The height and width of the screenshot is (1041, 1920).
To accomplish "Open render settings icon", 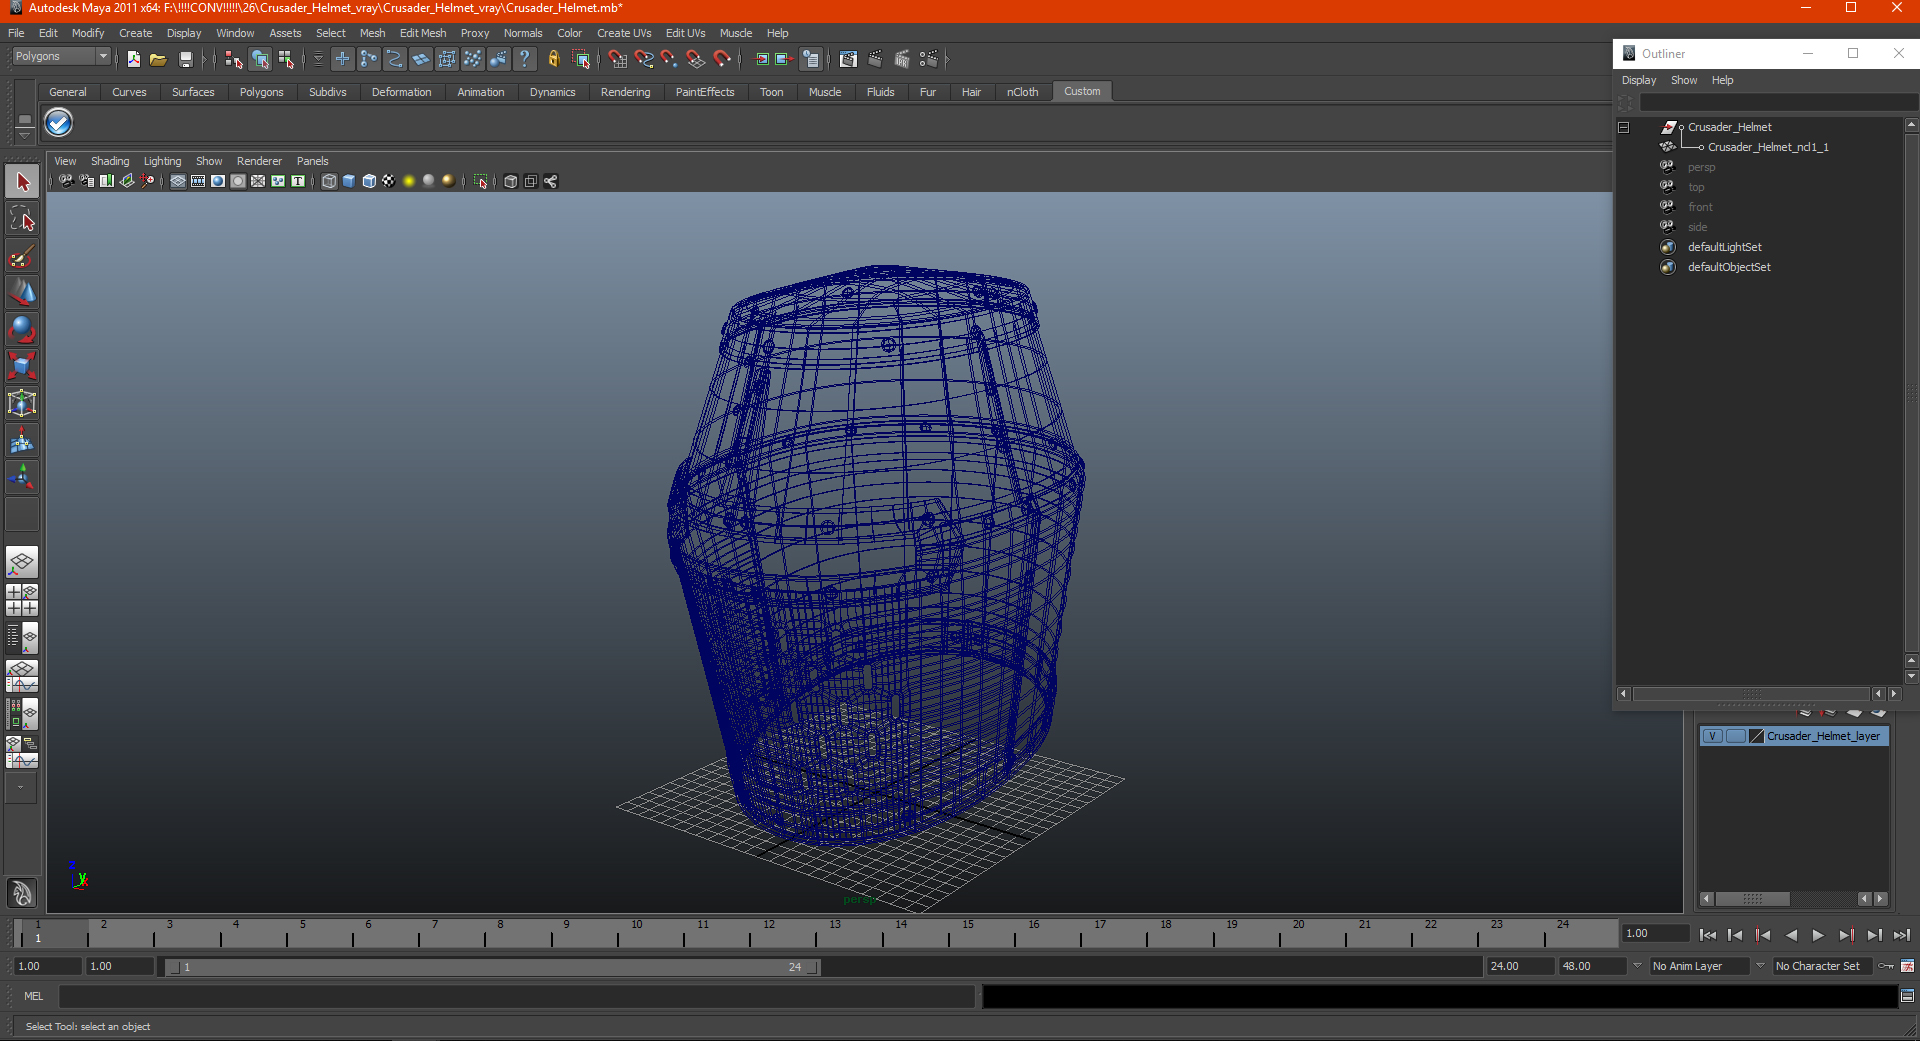I will pos(929,60).
